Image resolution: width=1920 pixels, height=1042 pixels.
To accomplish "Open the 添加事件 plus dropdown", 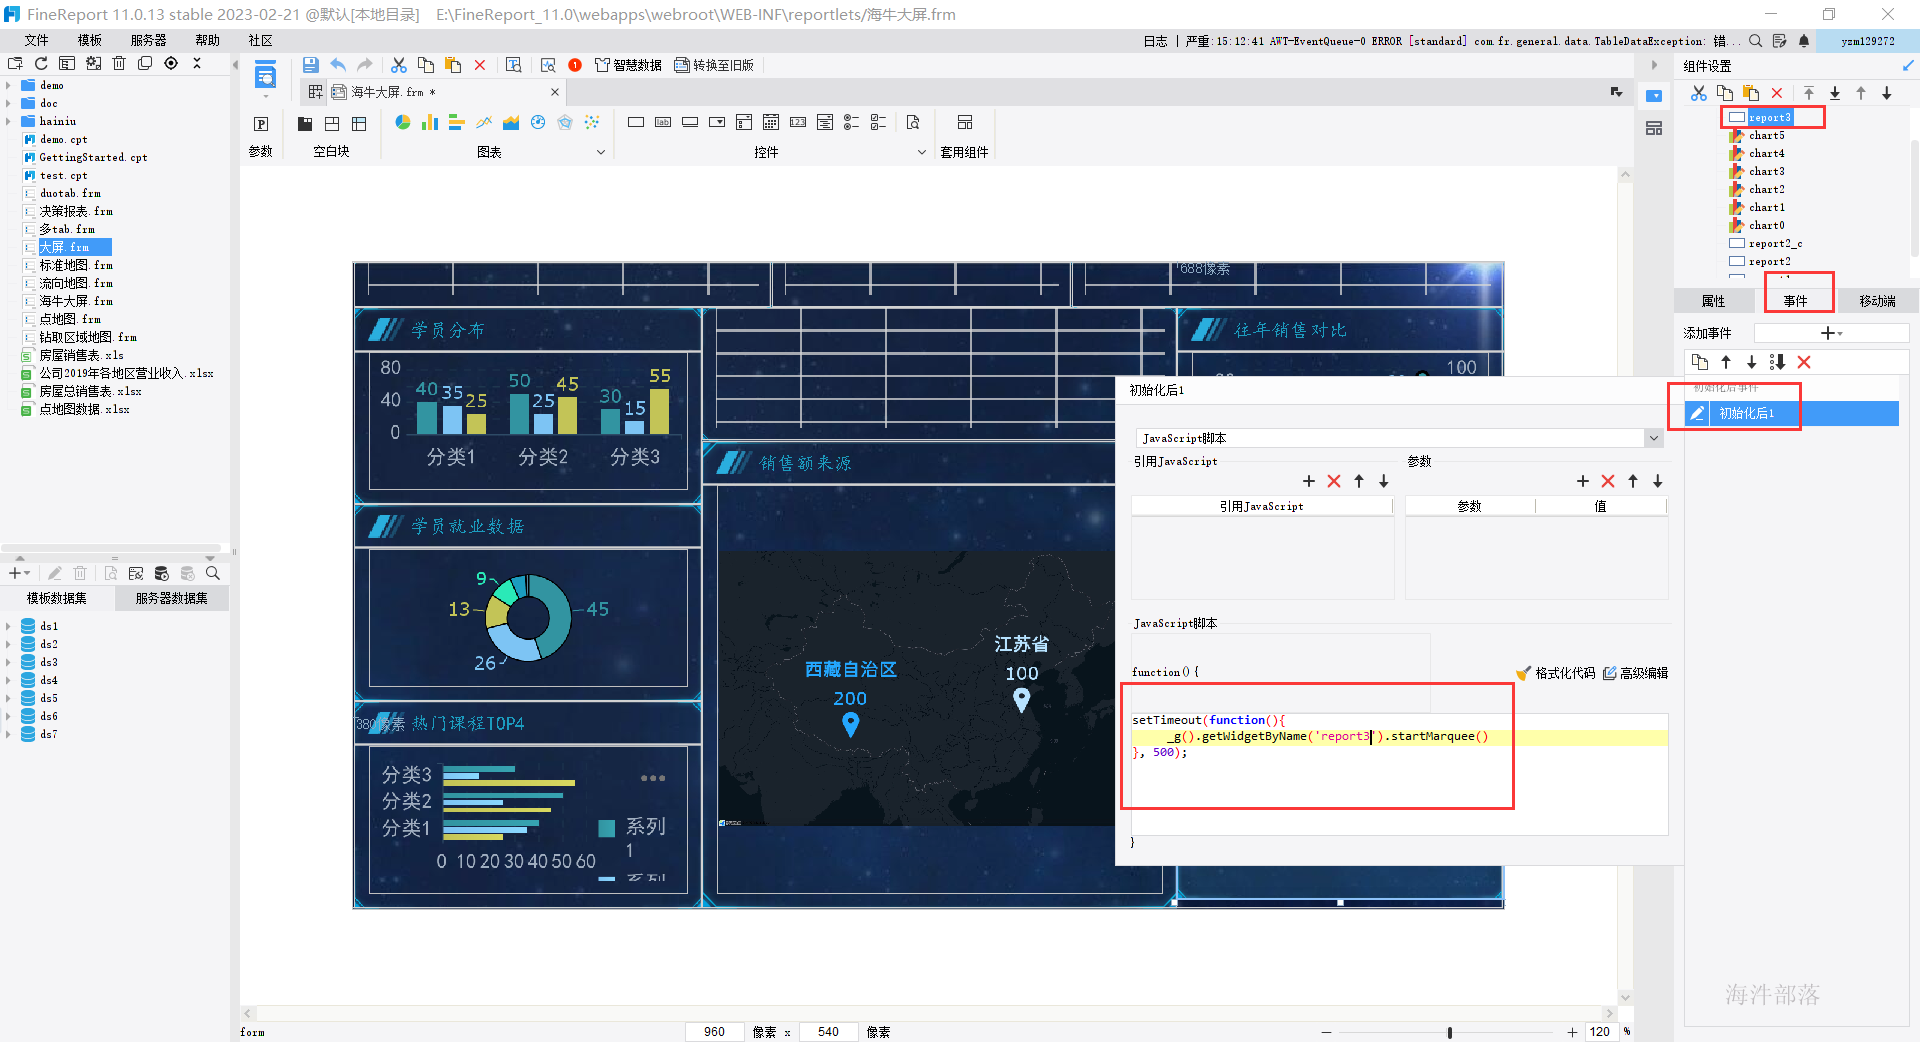I will point(1831,333).
